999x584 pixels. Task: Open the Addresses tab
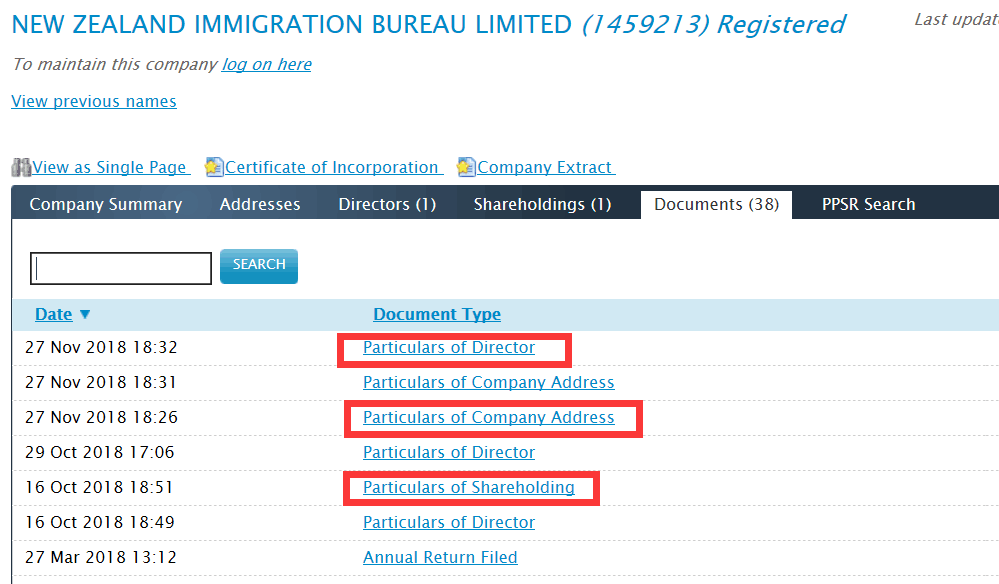coord(260,204)
